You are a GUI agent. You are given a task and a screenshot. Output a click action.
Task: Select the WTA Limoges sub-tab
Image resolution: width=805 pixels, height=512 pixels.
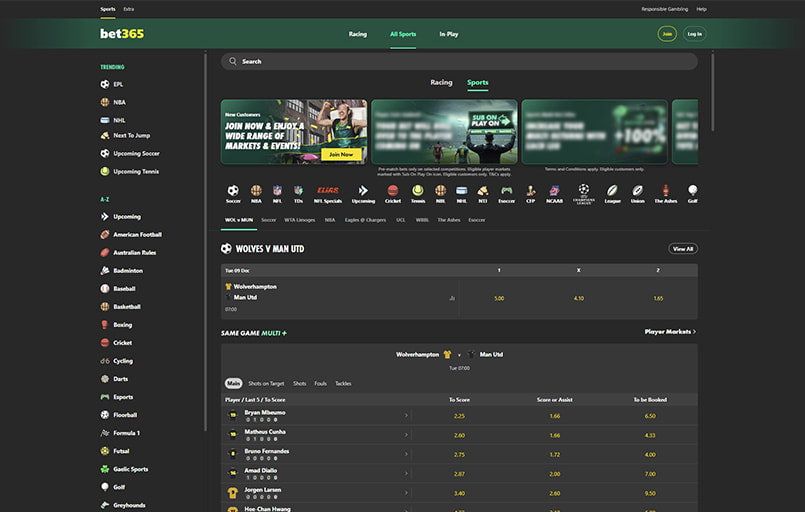click(x=300, y=220)
